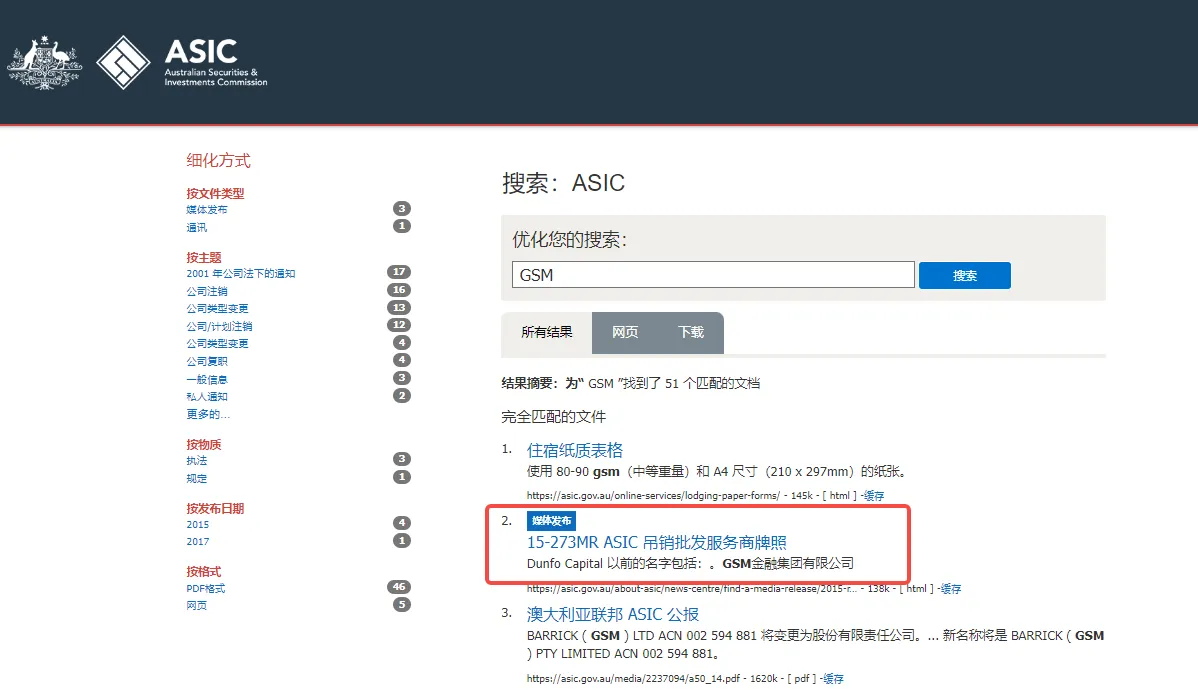Focus the GSM search input field
Viewport: 1198px width, 690px height.
point(713,275)
